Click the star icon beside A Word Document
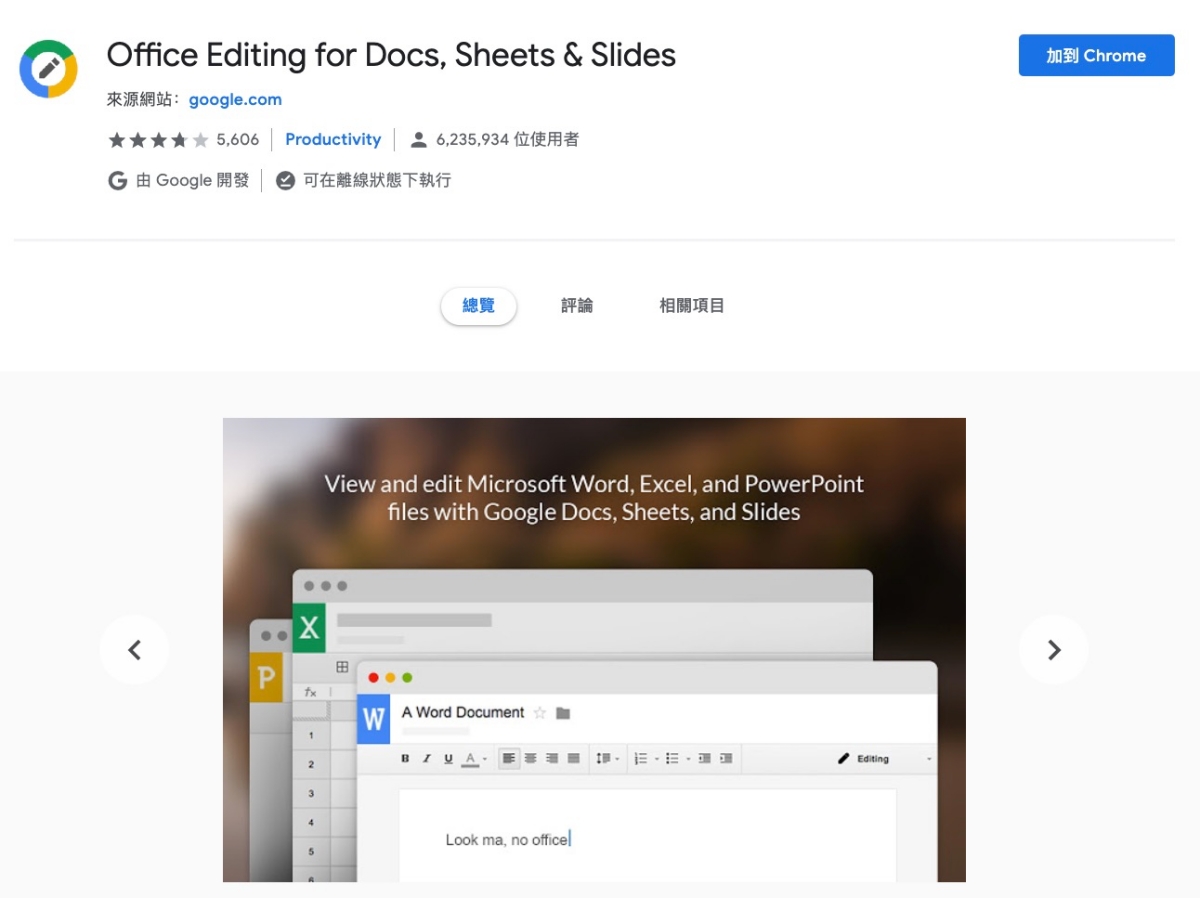 (540, 713)
